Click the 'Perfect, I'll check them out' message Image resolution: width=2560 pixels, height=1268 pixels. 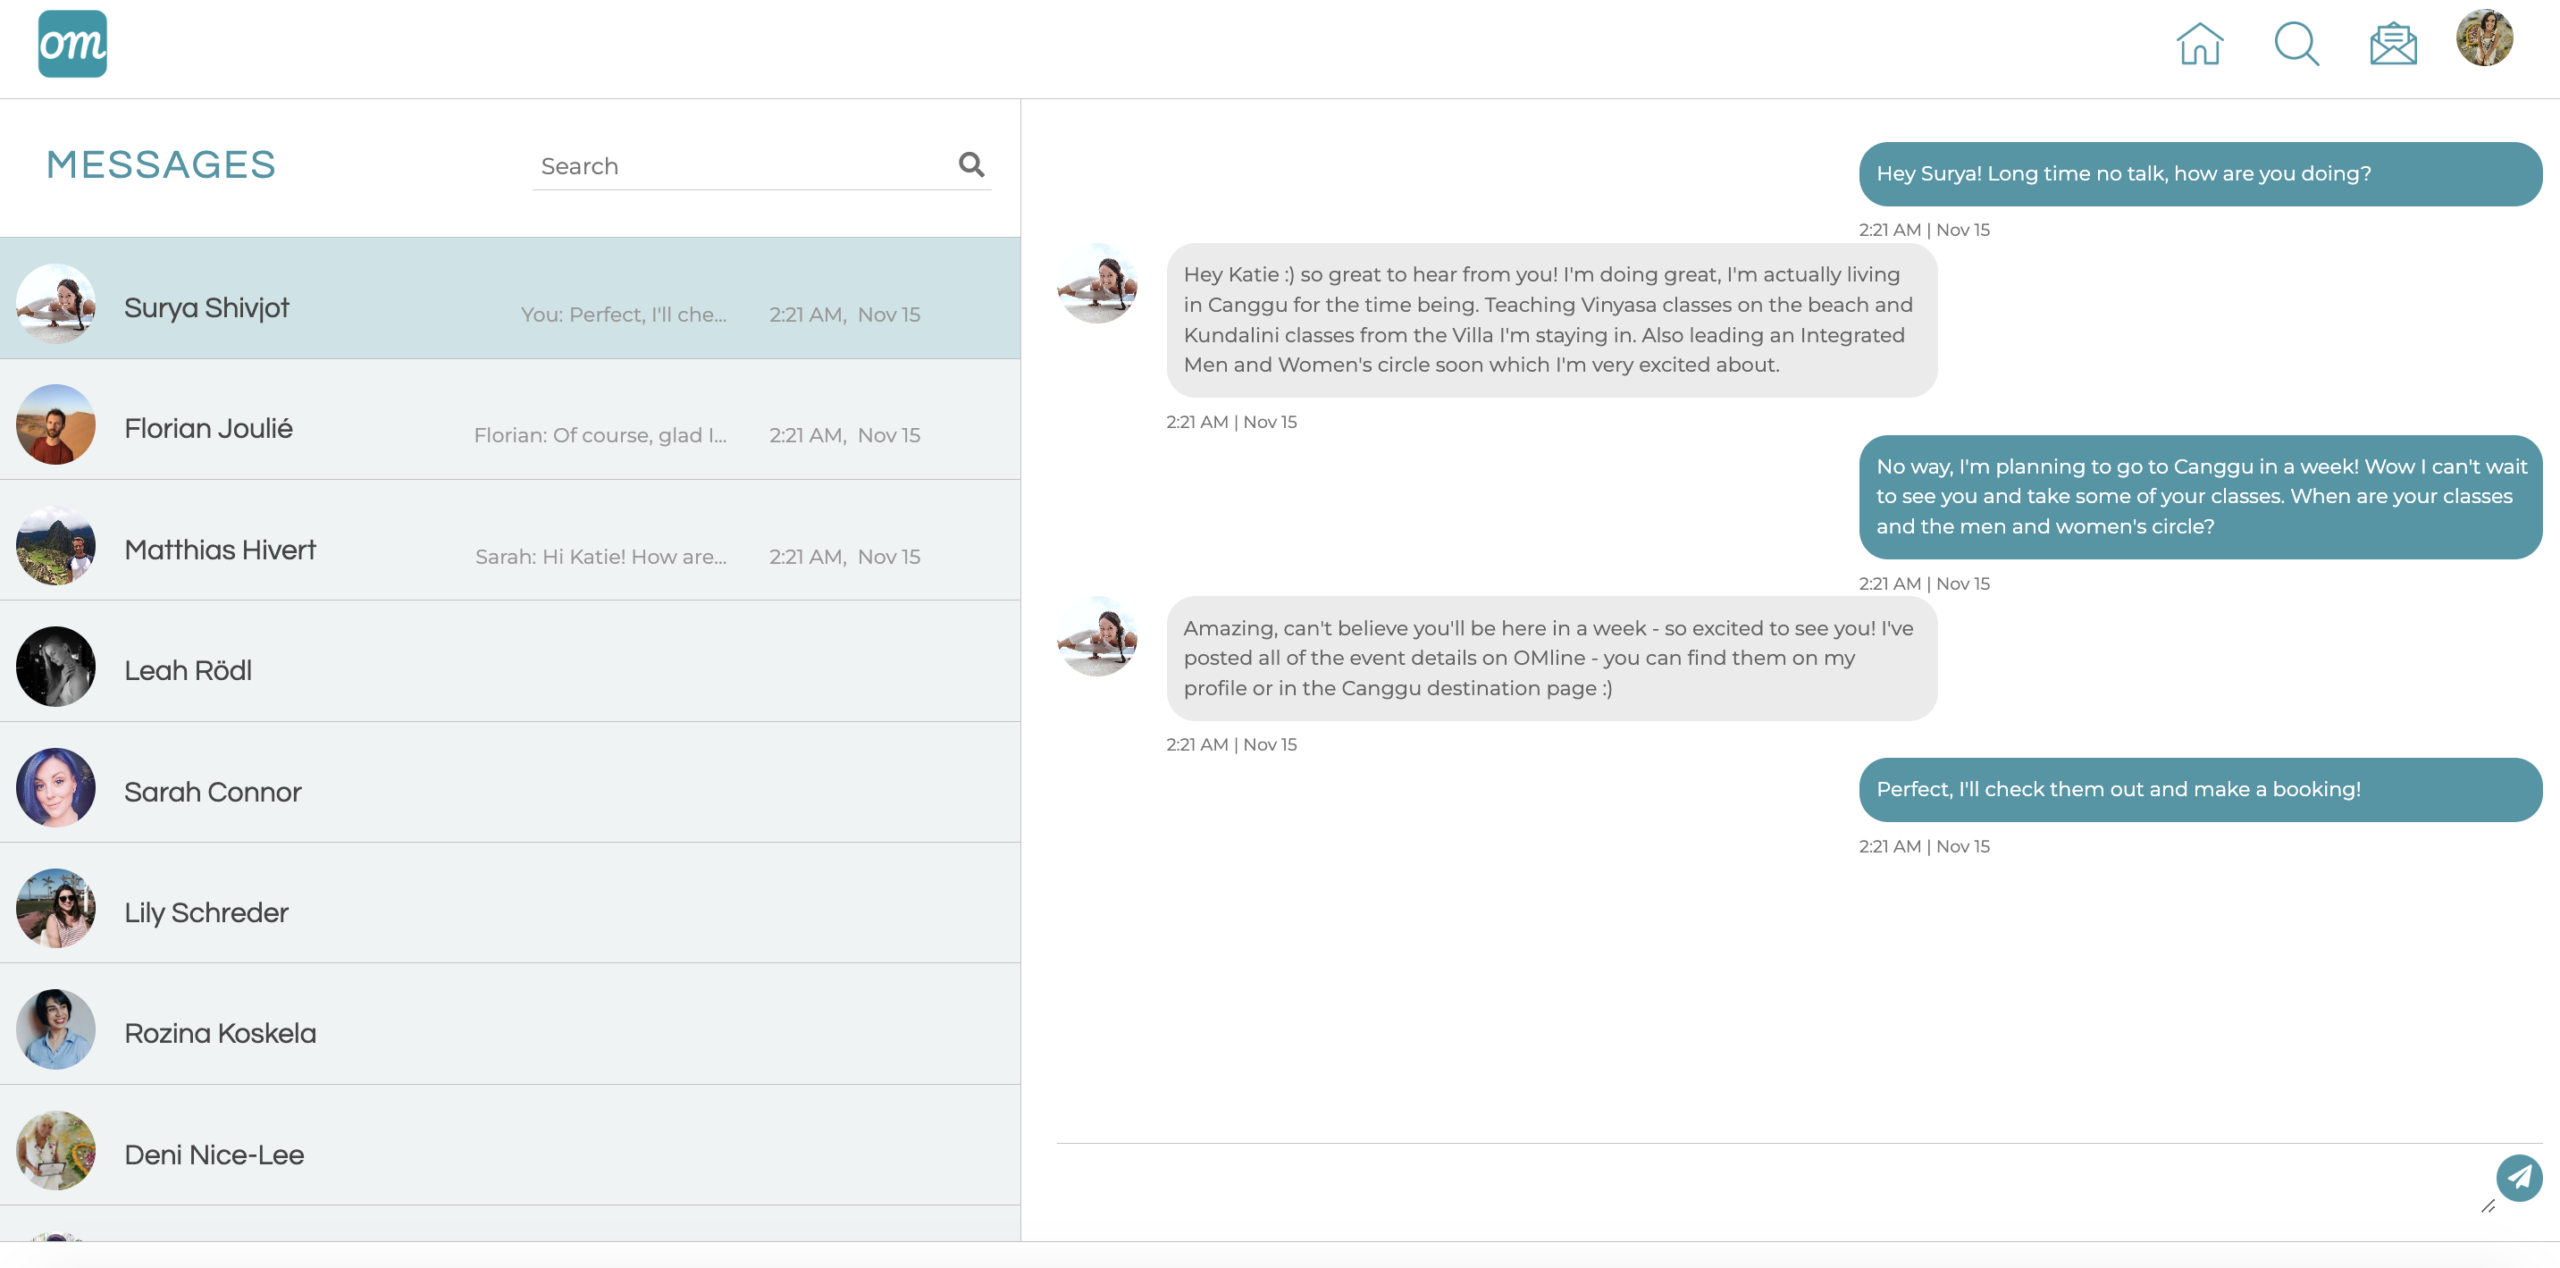click(2199, 790)
